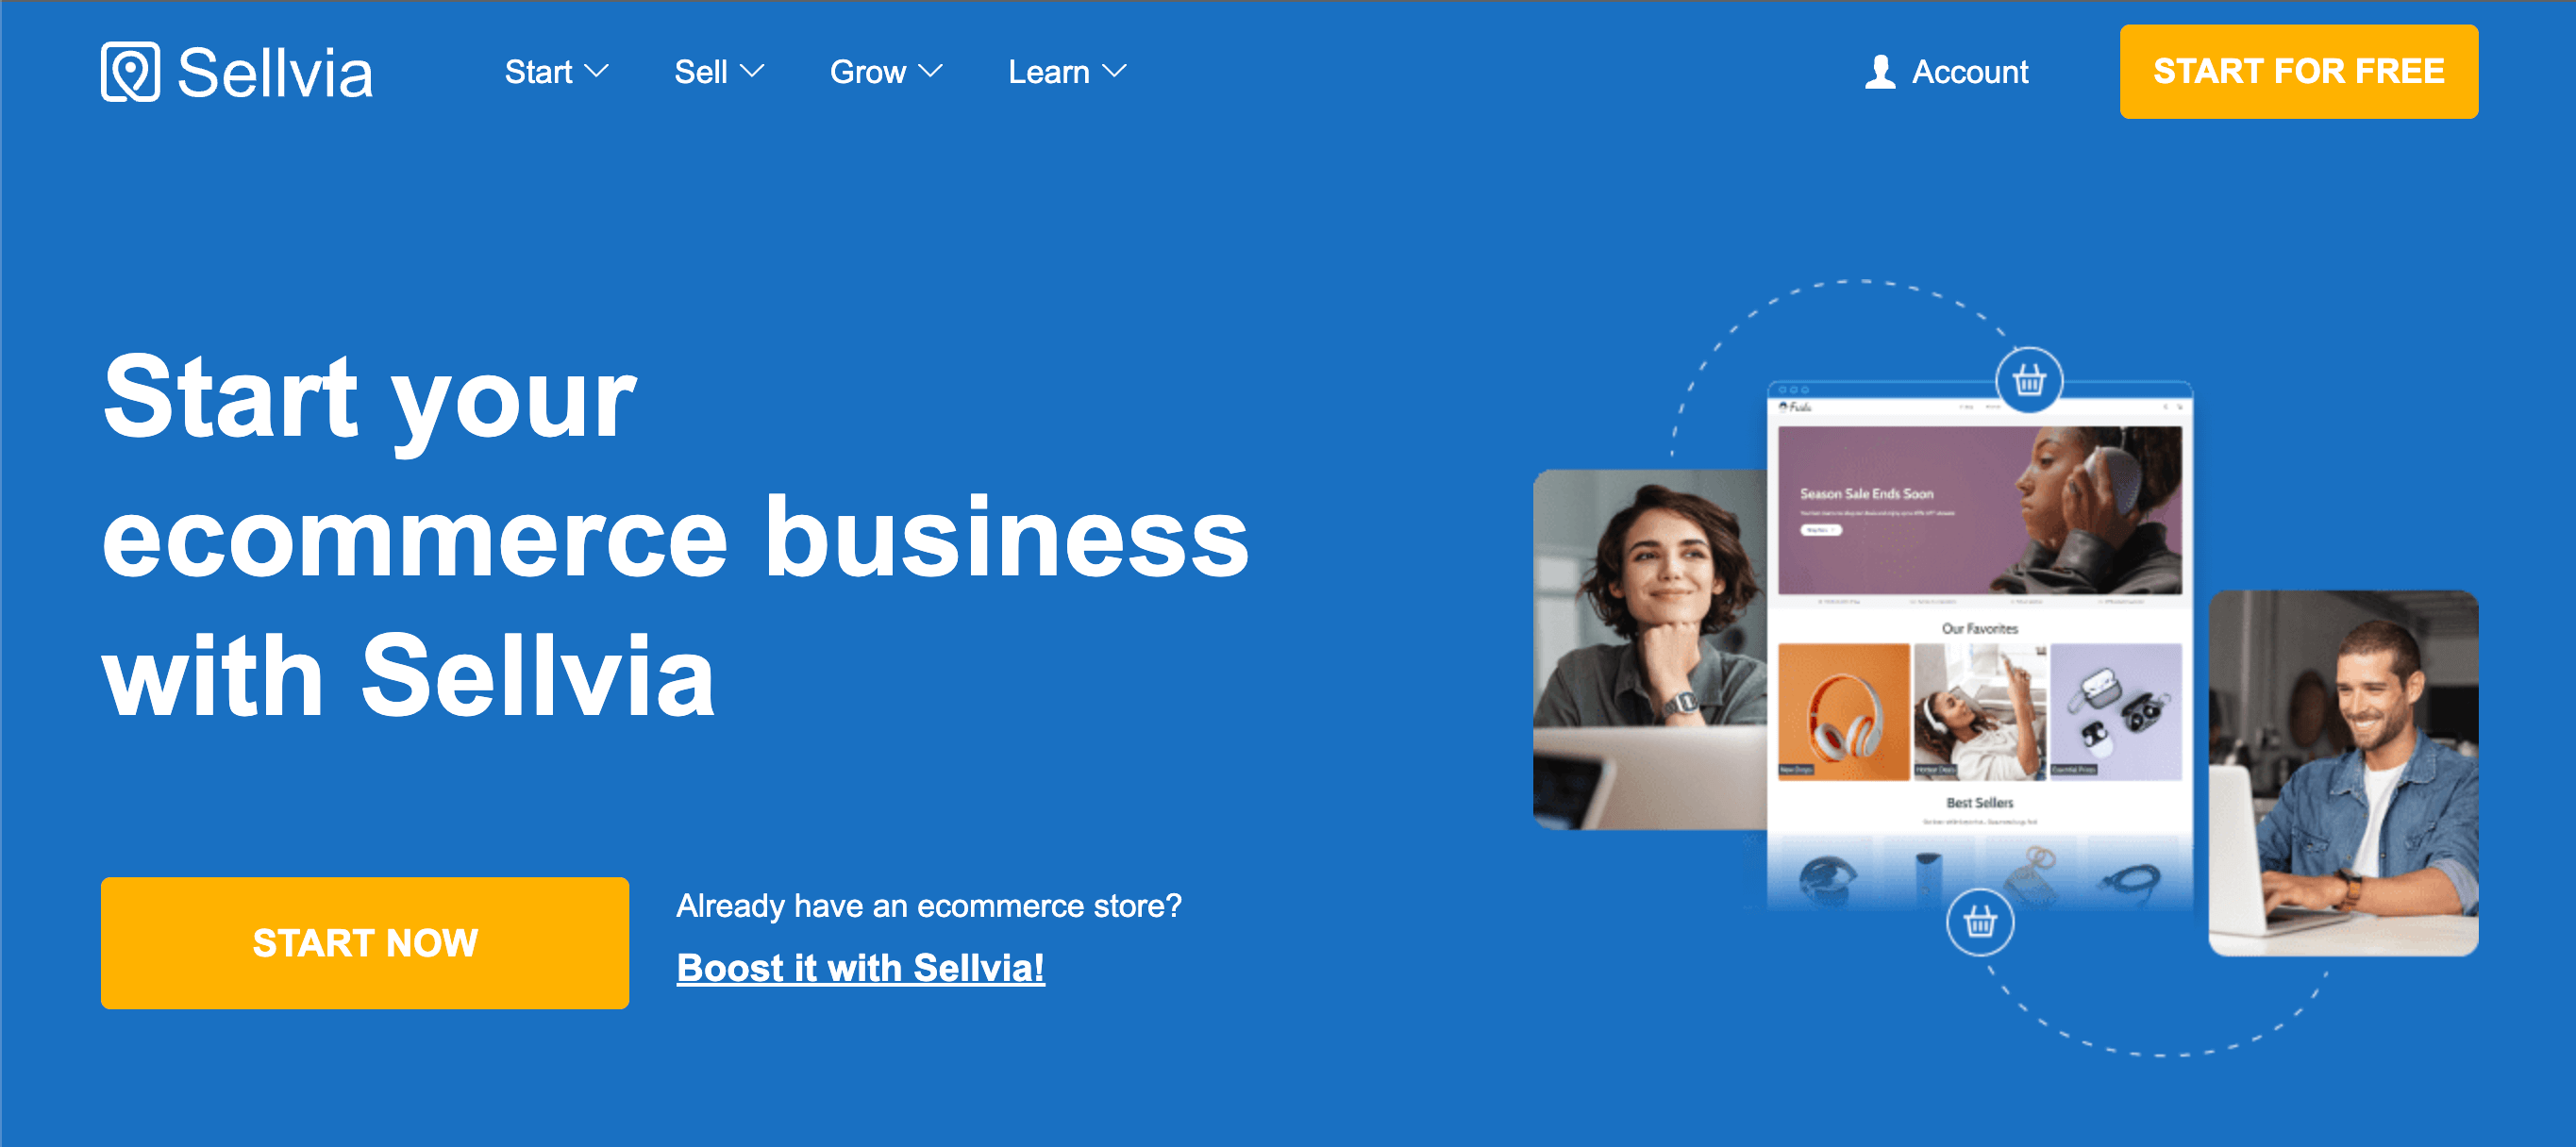Click the Season Sale Ends Soon banner

click(1979, 510)
